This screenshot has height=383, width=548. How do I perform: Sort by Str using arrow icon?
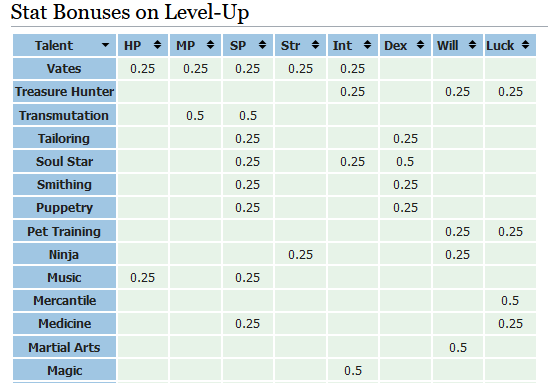click(315, 45)
